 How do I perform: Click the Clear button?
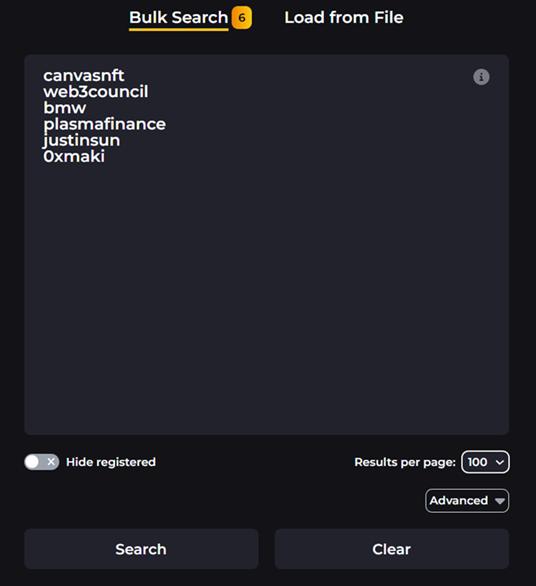point(391,549)
